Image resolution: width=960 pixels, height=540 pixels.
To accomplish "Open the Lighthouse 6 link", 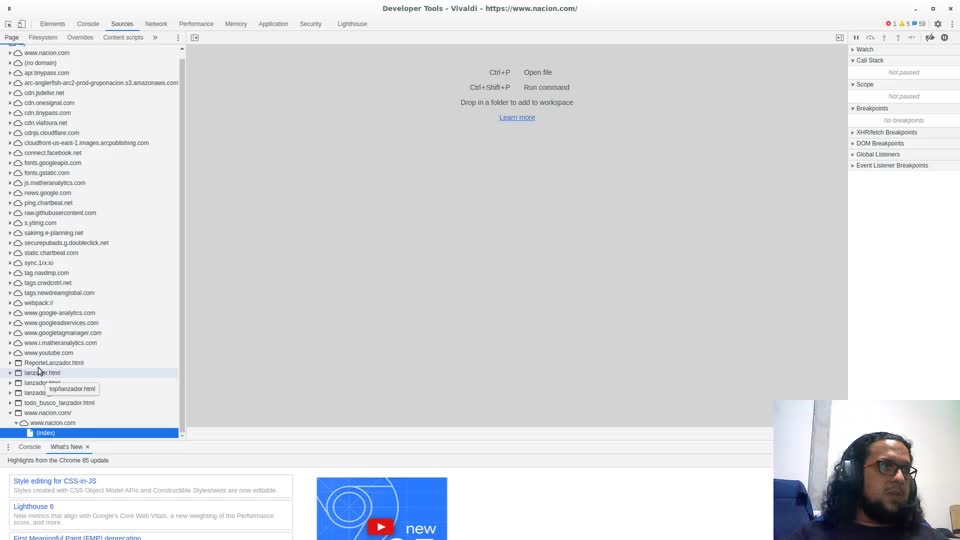I will coord(34,507).
